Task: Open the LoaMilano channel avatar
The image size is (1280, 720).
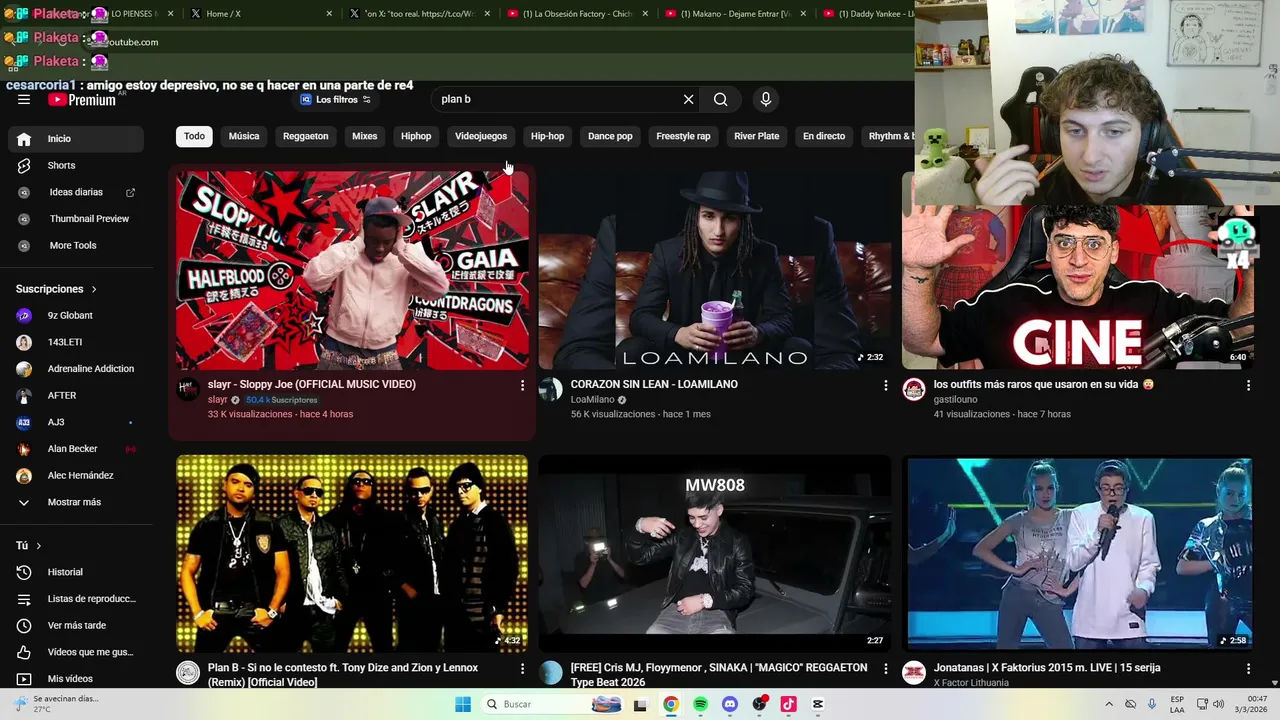Action: click(x=551, y=389)
